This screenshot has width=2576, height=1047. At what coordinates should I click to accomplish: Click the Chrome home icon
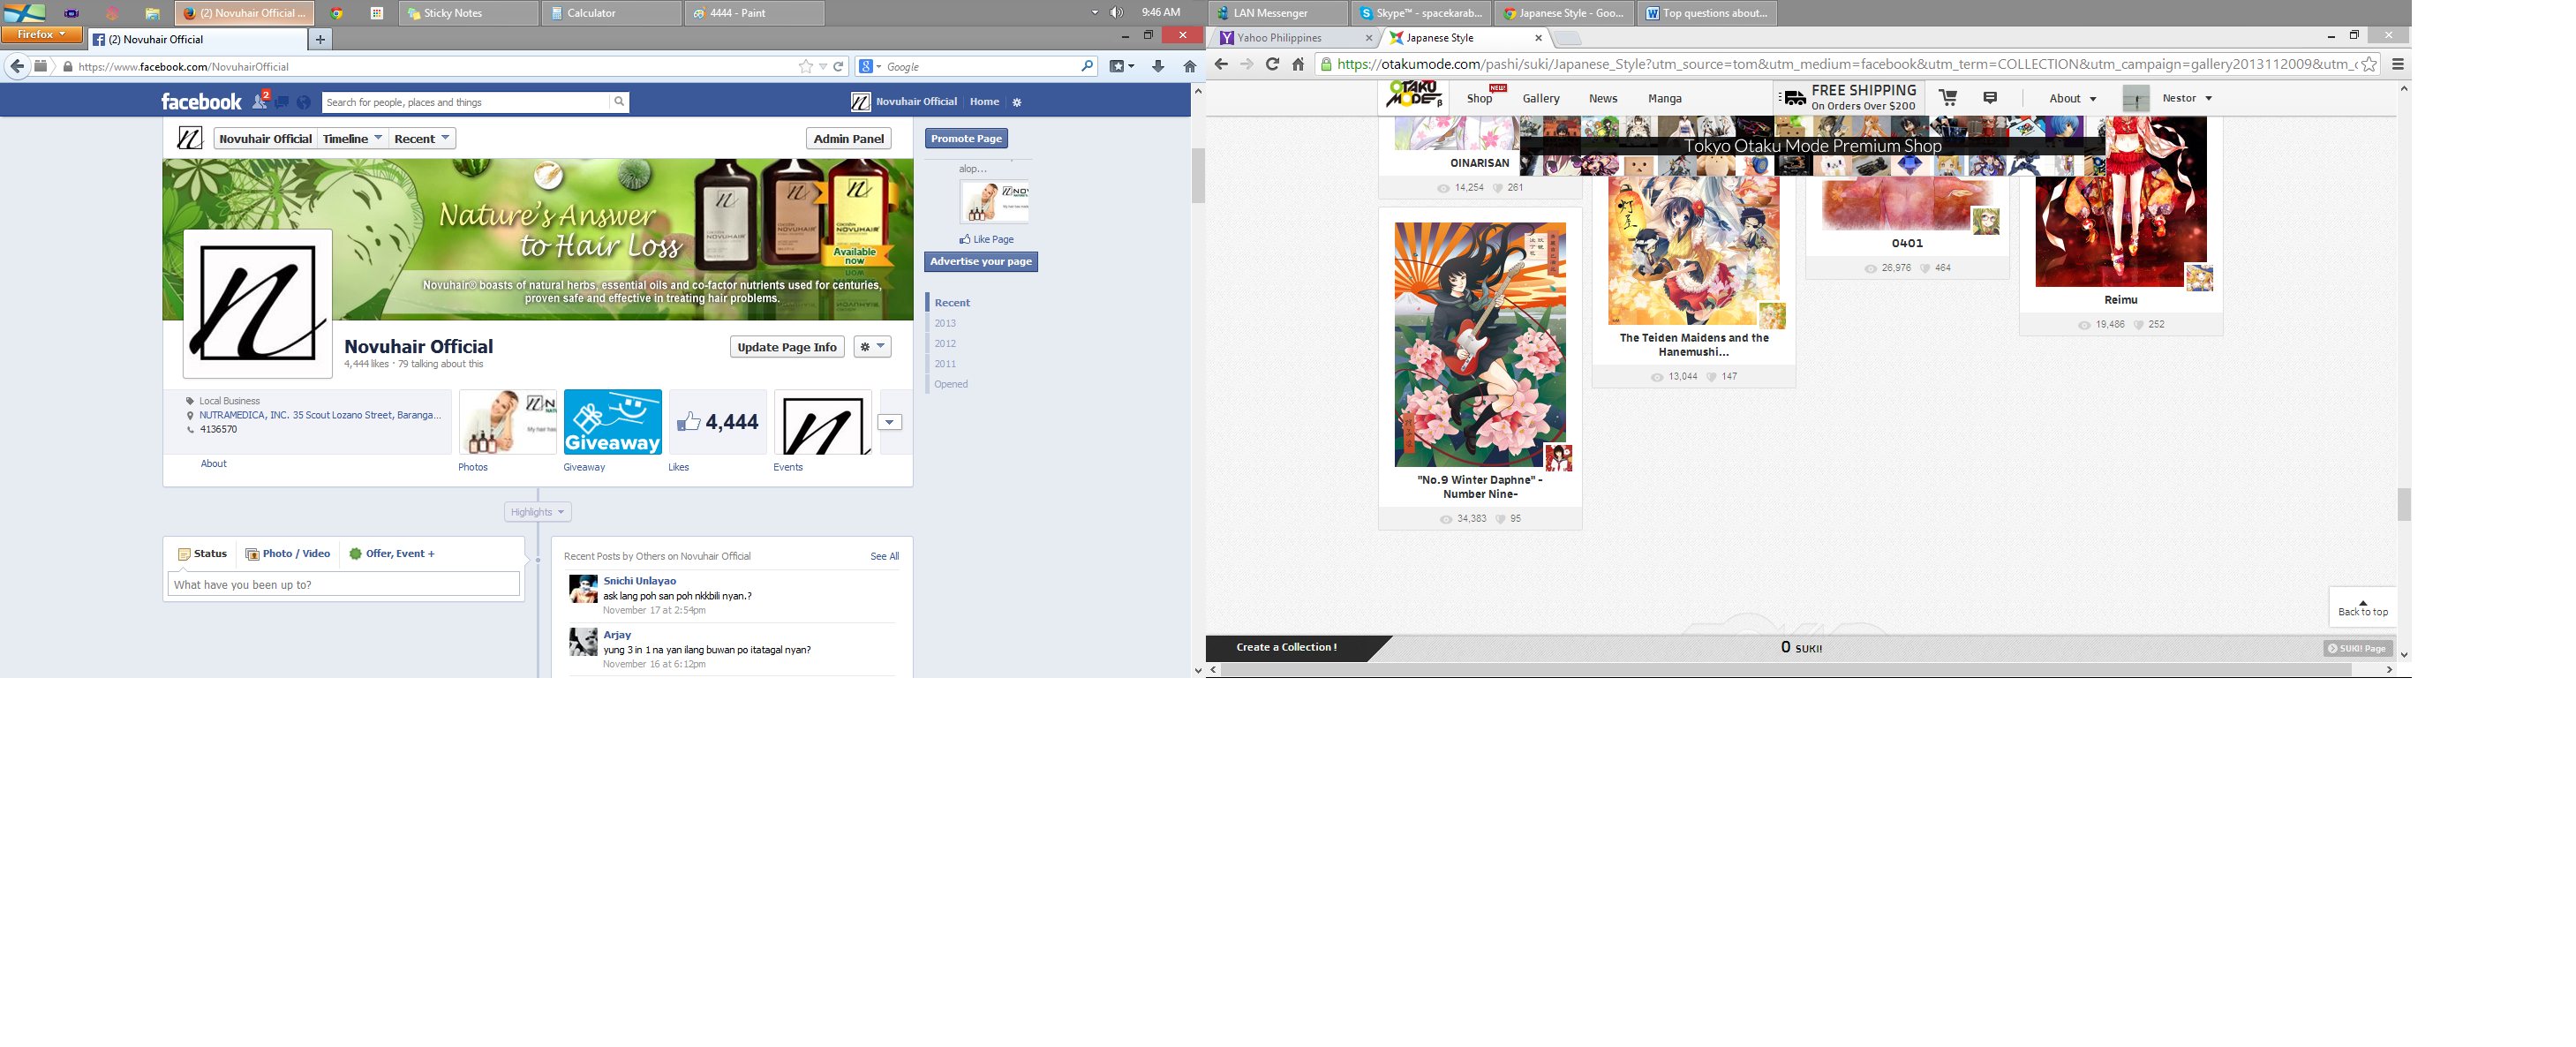1298,64
